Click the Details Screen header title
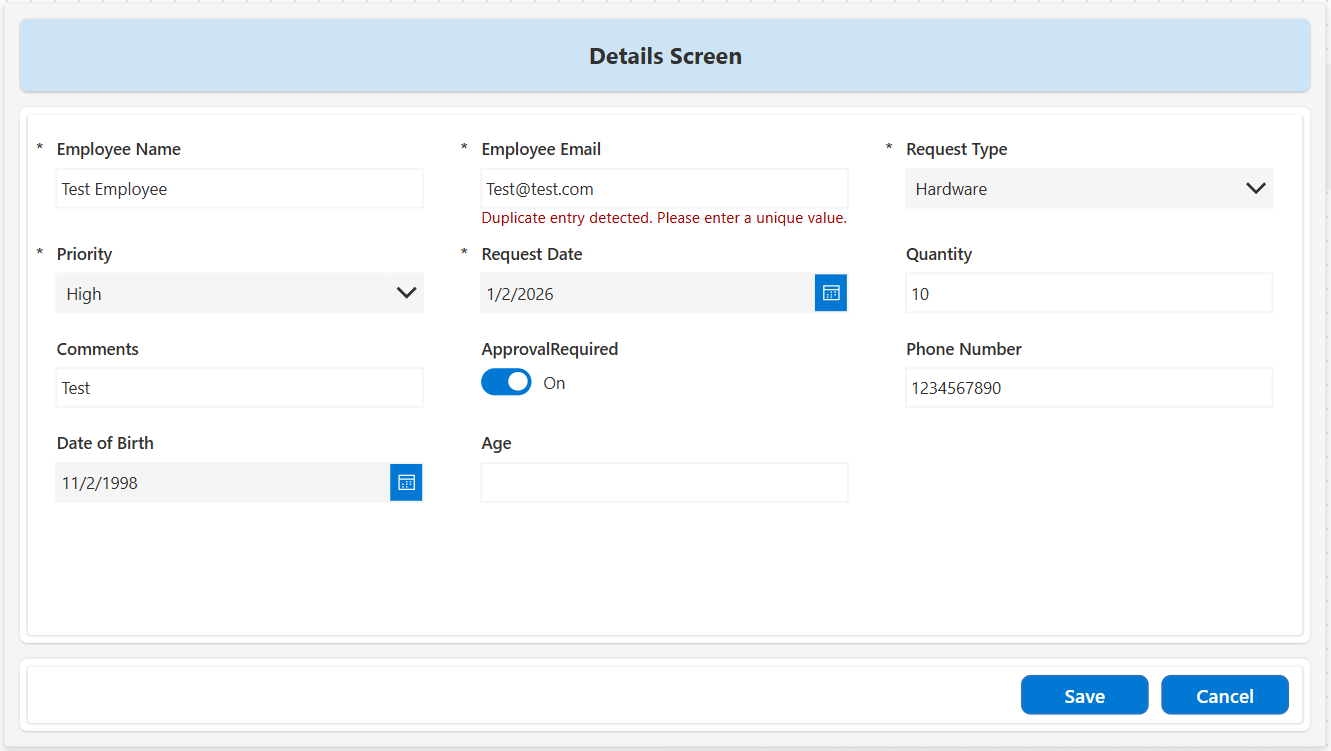Viewport: 1331px width, 751px height. point(665,56)
